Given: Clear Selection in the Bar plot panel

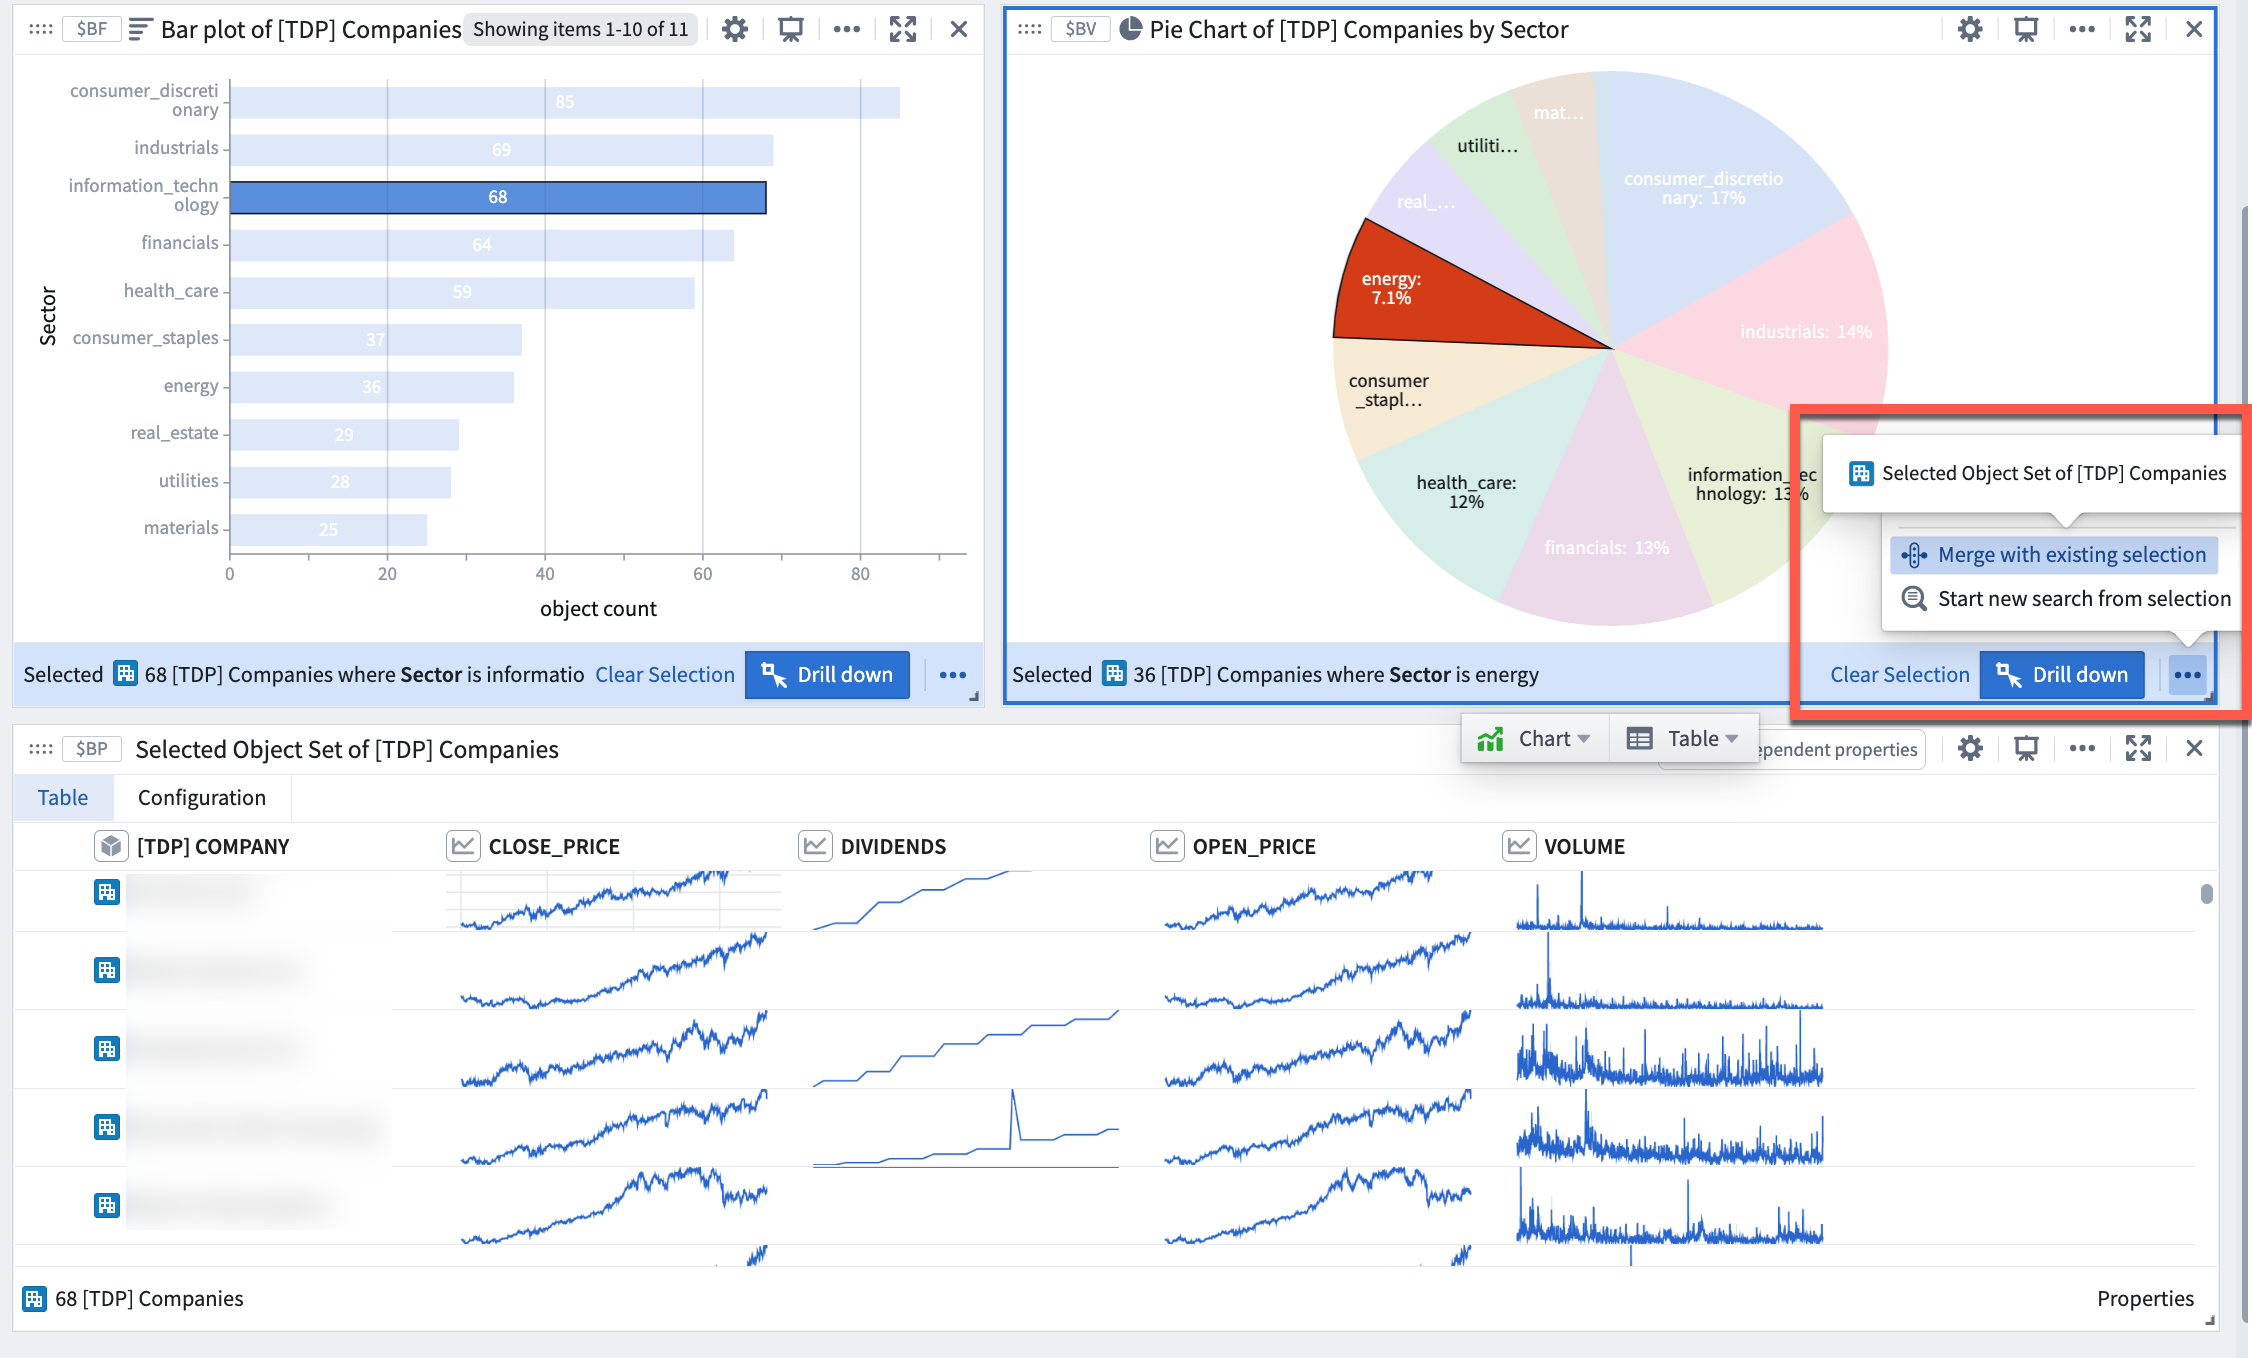Looking at the screenshot, I should click(x=665, y=675).
